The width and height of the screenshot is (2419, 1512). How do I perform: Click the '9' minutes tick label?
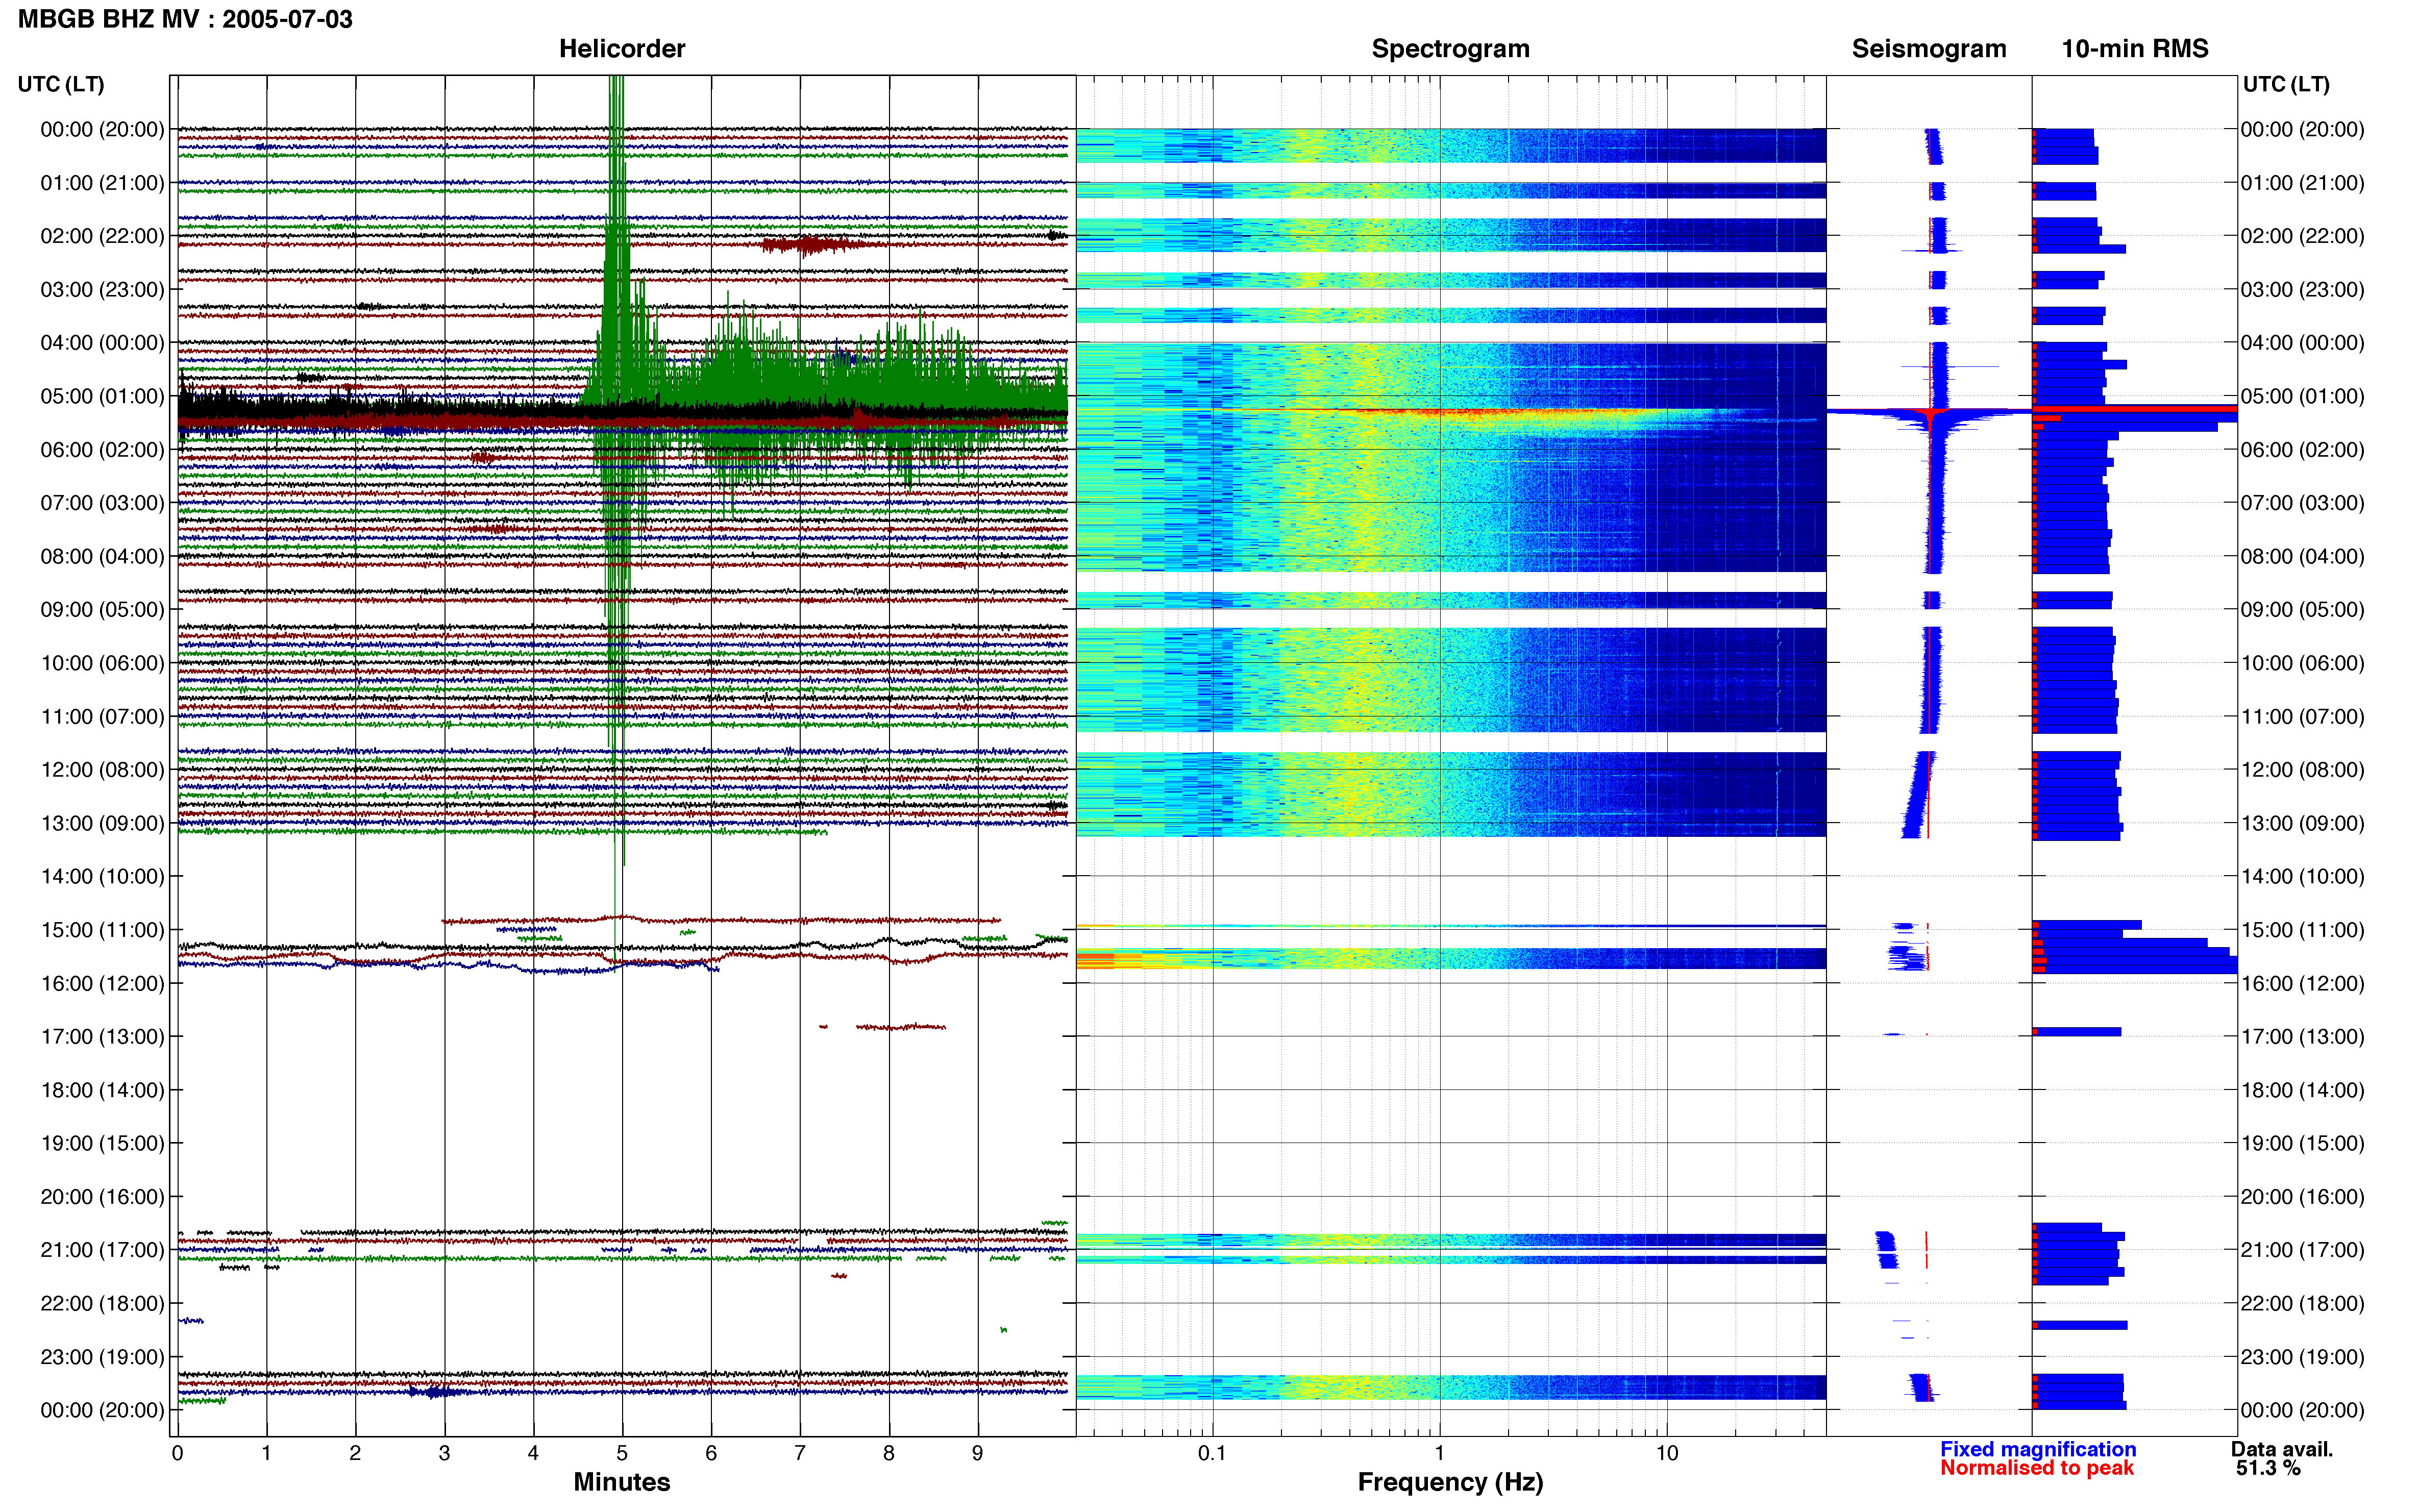pyautogui.click(x=977, y=1453)
